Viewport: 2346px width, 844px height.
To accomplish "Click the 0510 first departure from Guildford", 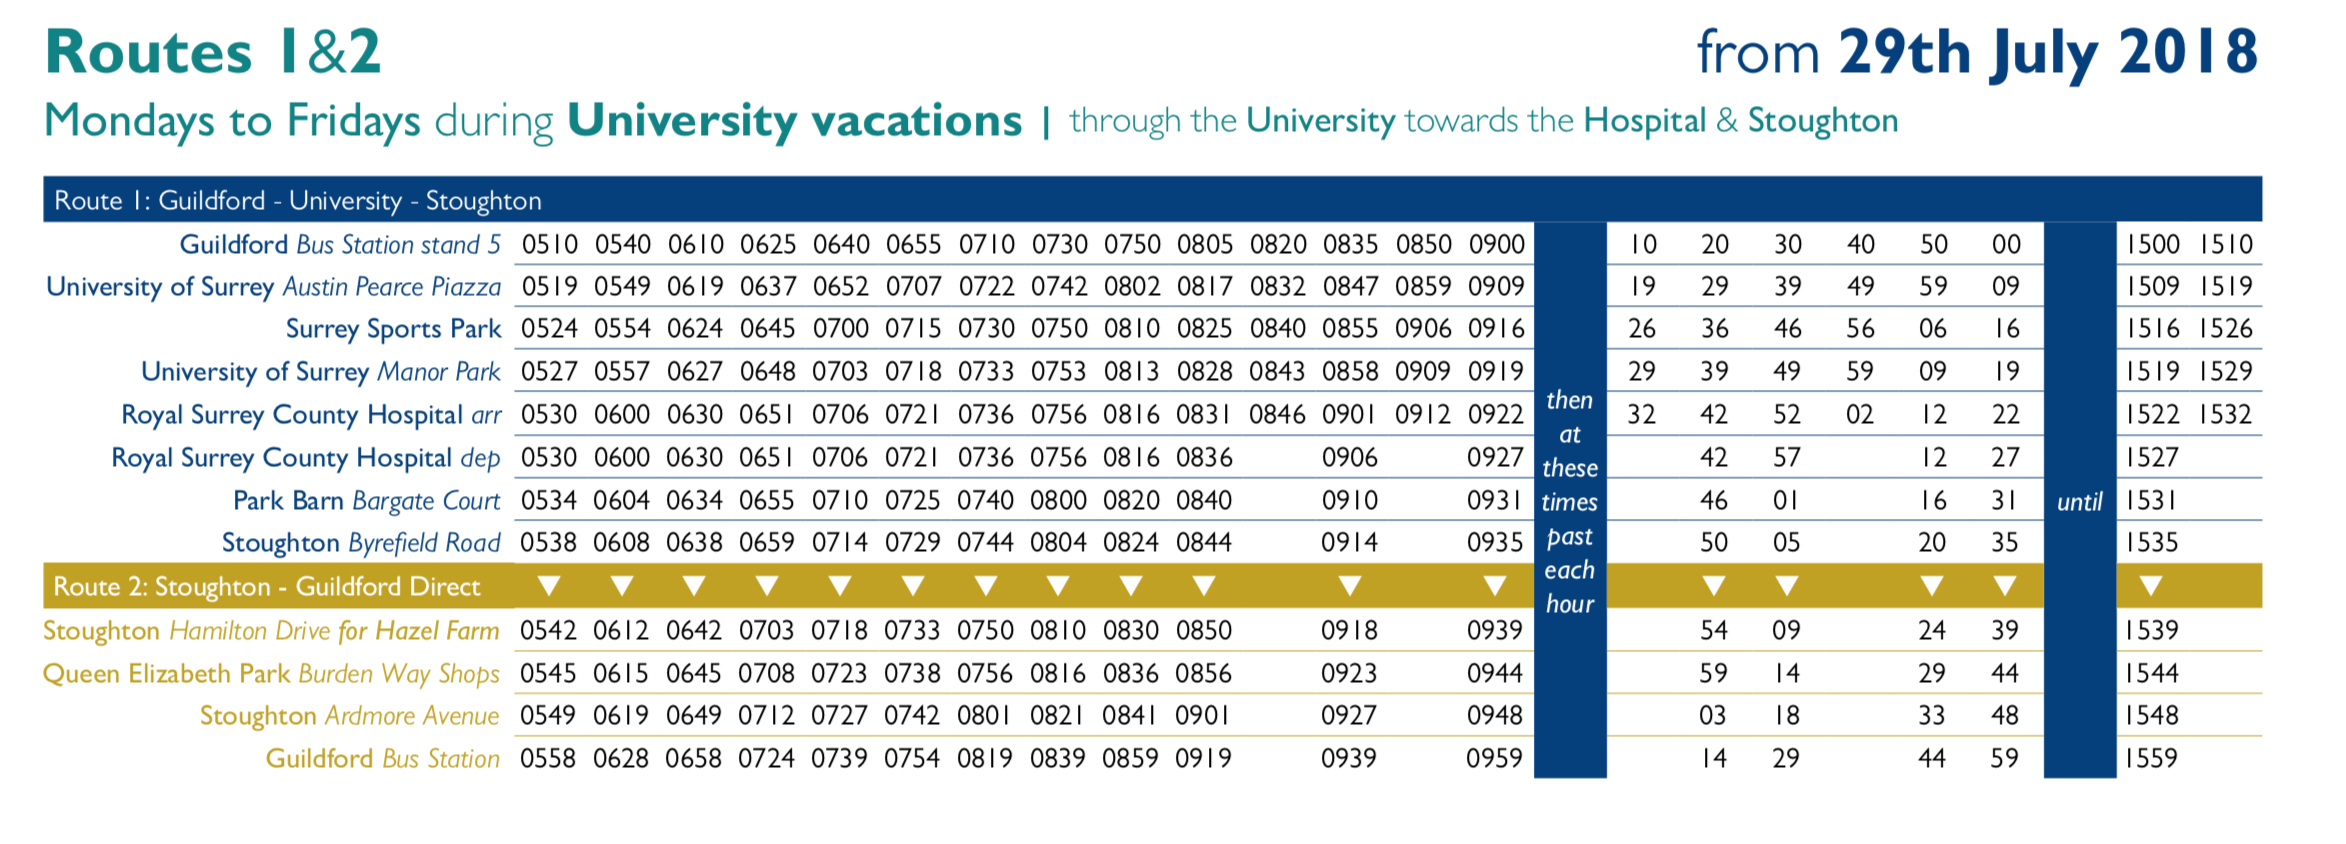I will click(550, 244).
